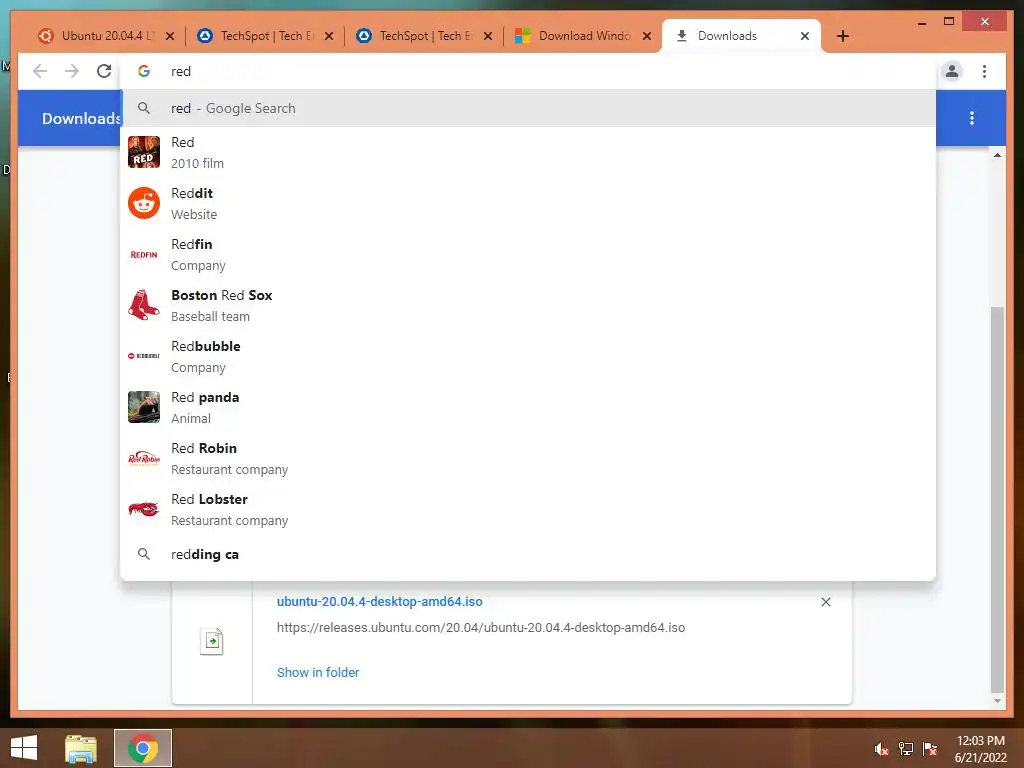
Task: Click the scrollbar down arrow
Action: click(997, 701)
